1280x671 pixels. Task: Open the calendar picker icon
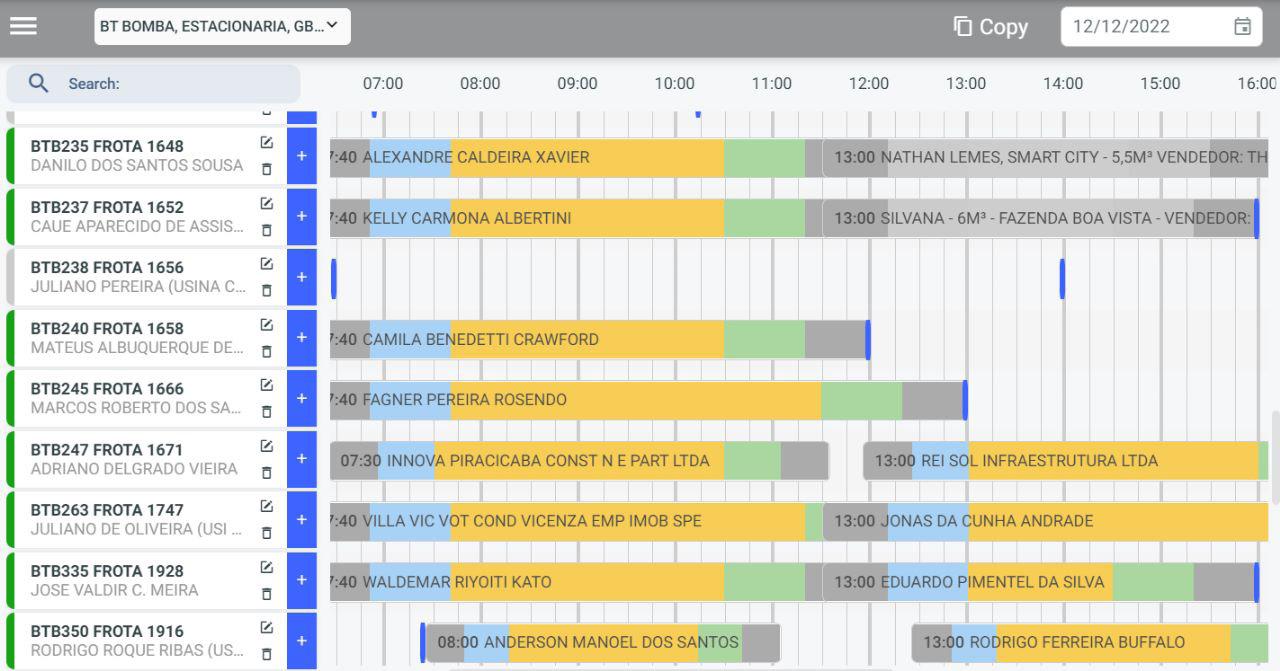[x=1242, y=27]
